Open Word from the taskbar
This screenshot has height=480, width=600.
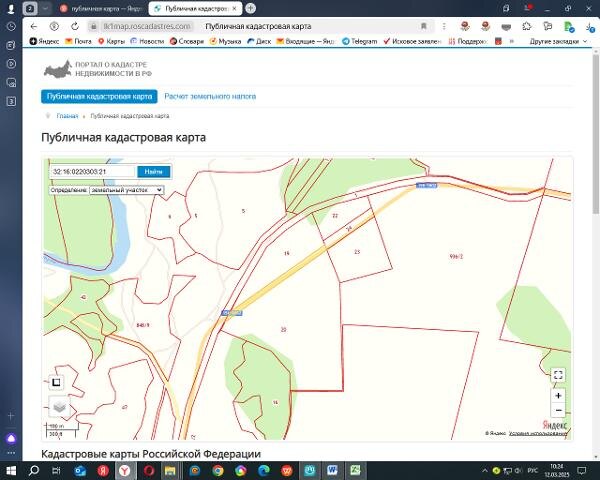pos(332,470)
